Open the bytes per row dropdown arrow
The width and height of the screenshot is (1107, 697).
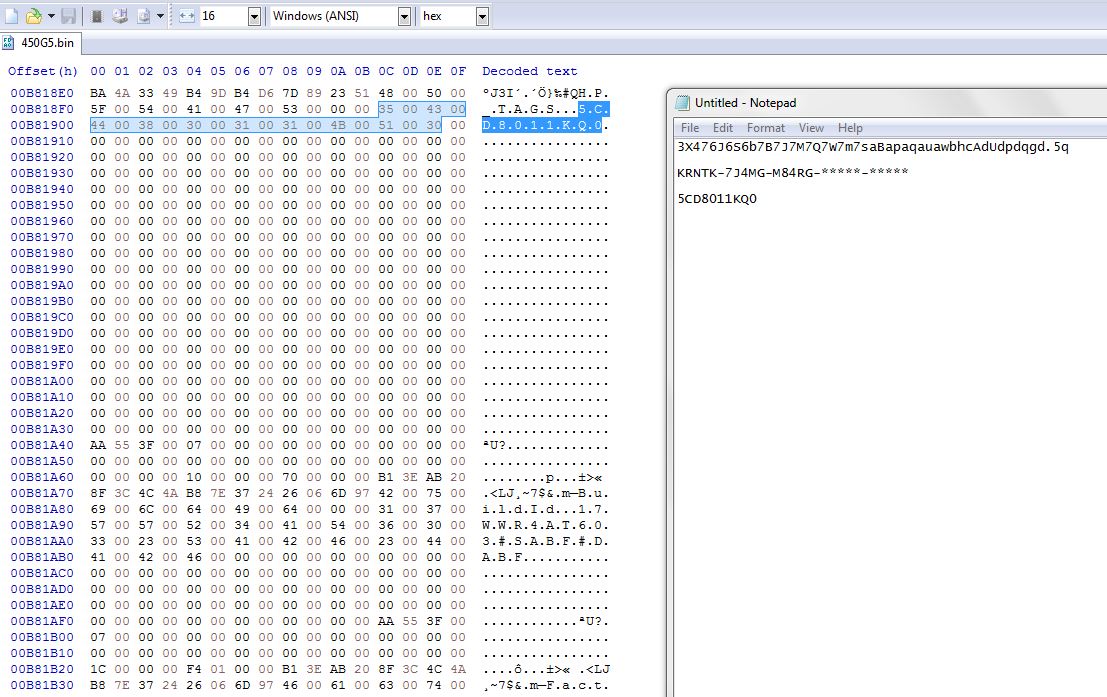coord(254,16)
